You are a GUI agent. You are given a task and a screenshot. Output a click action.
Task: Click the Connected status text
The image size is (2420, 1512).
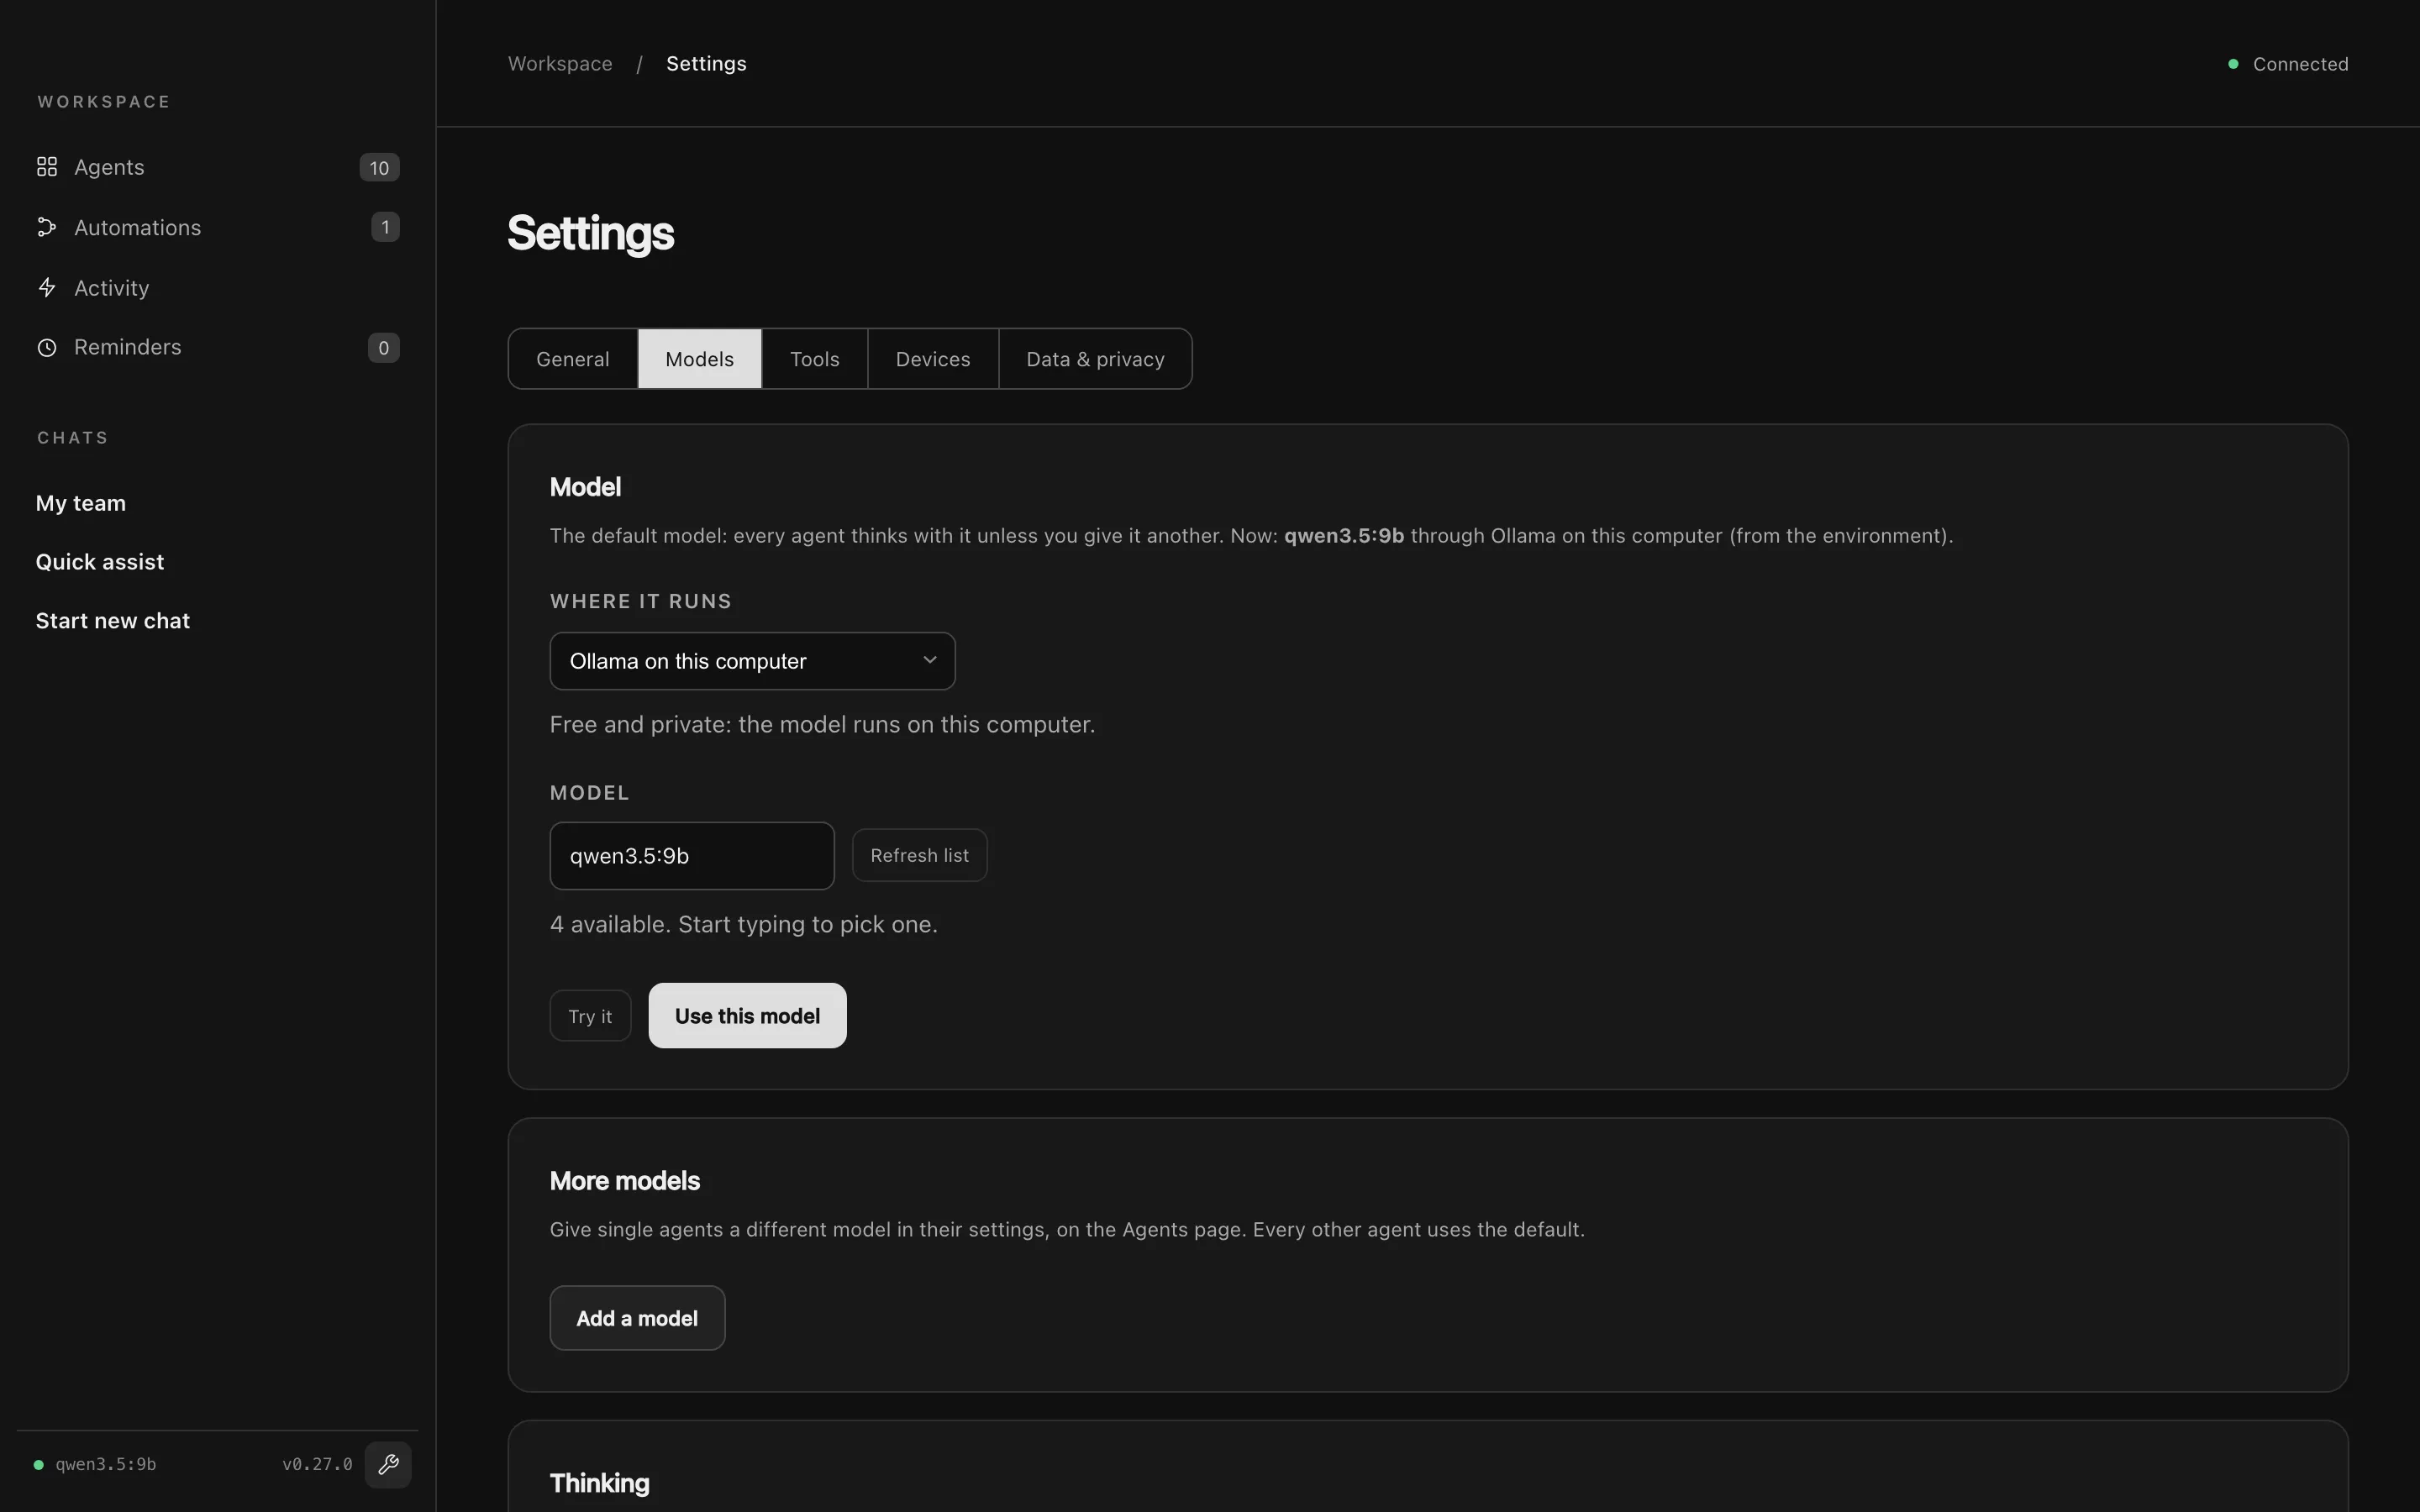pyautogui.click(x=2300, y=64)
